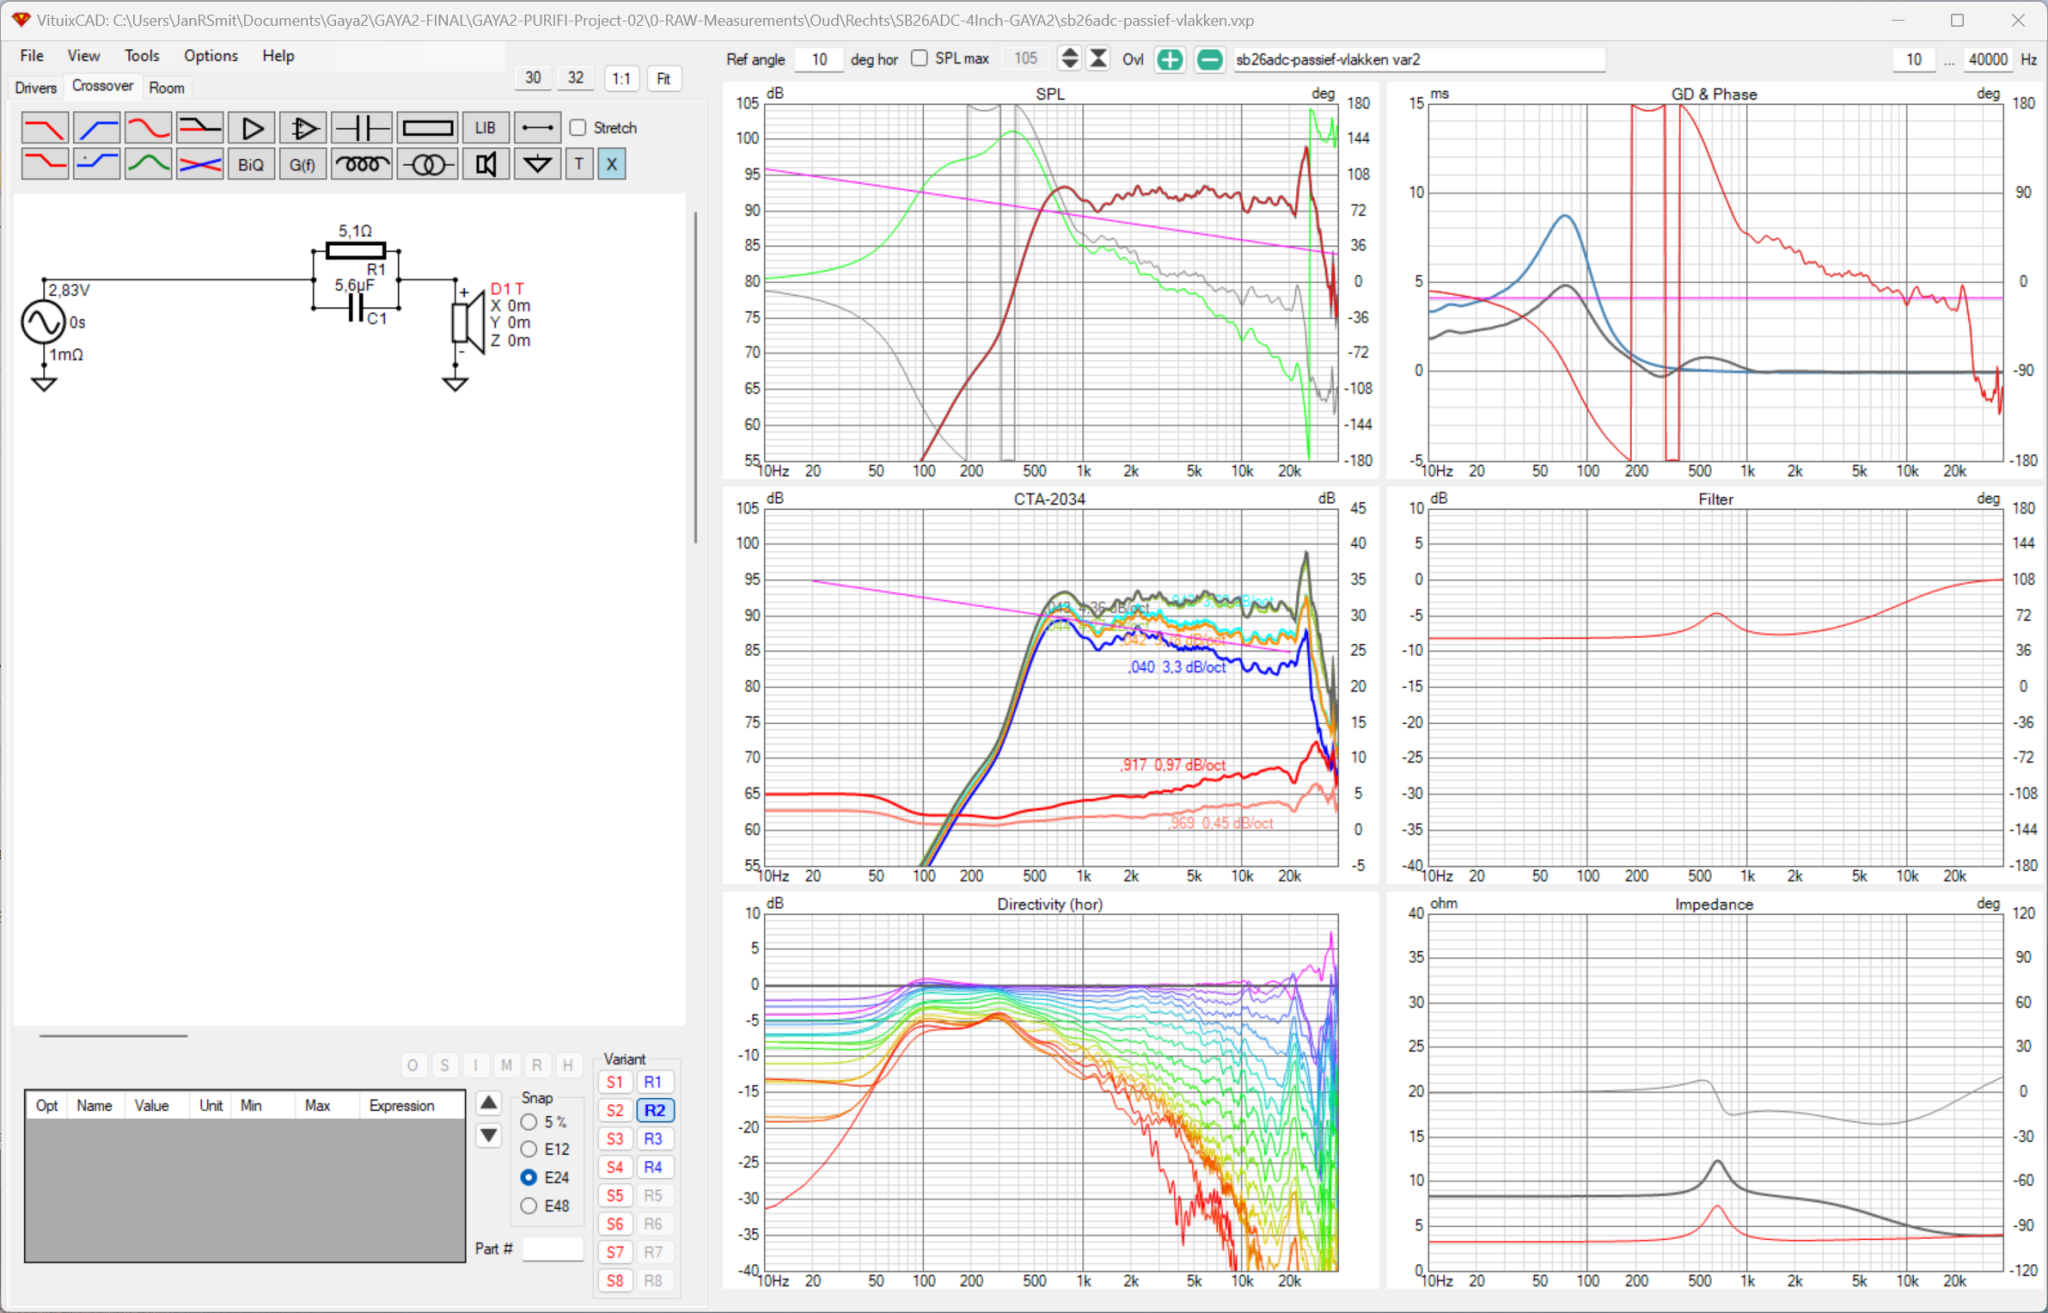This screenshot has width=2048, height=1313.
Task: Click the Part # input field
Action: pos(553,1249)
